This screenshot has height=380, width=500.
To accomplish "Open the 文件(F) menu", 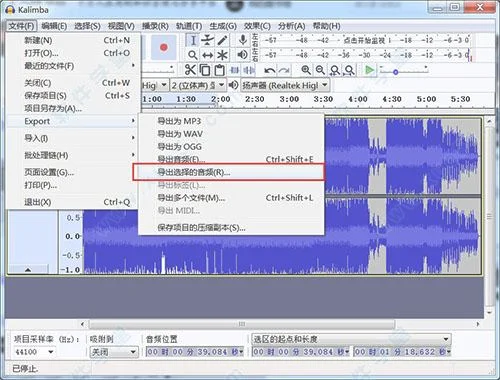I will point(21,26).
